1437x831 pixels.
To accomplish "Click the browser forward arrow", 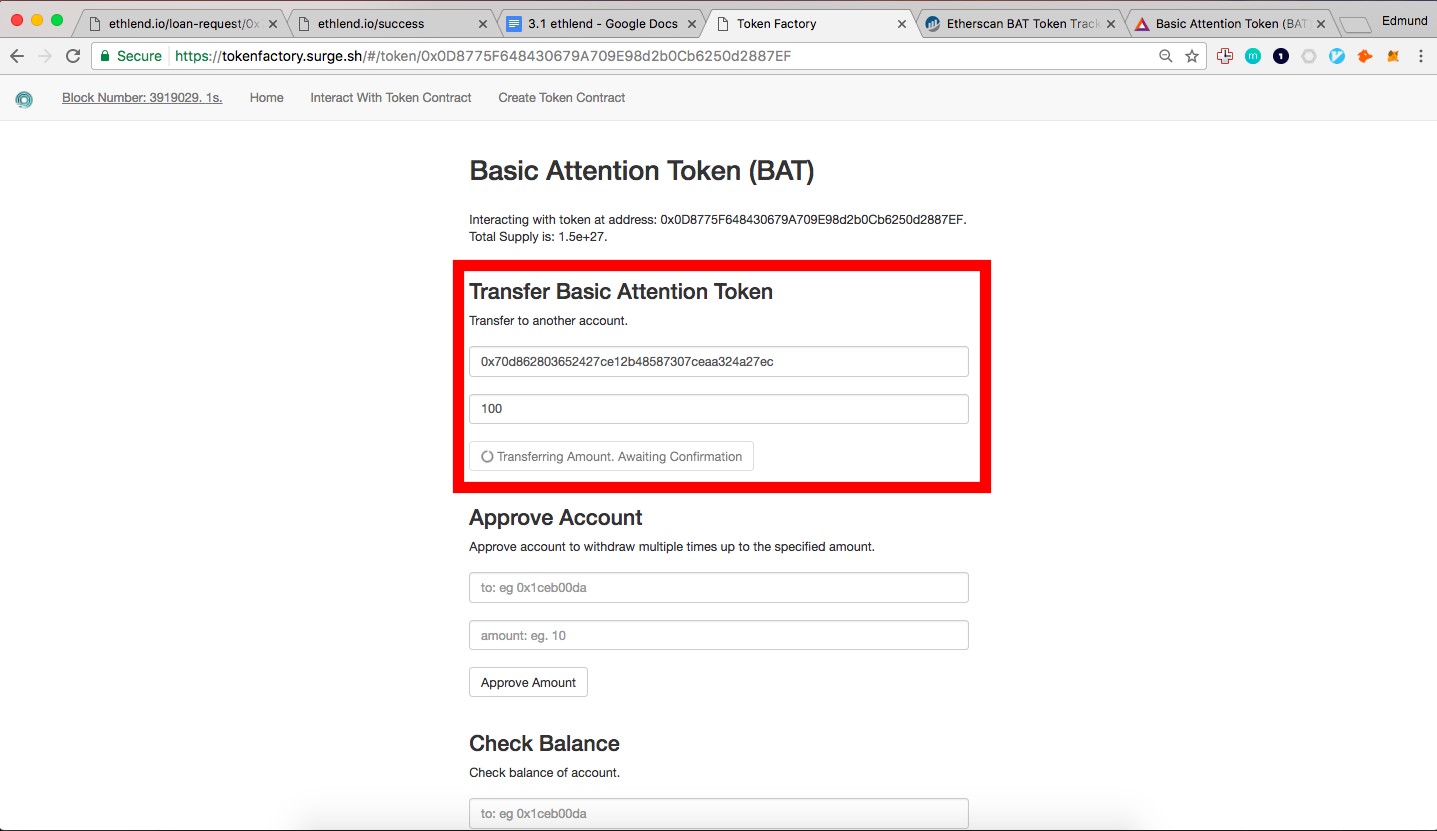I will click(44, 56).
